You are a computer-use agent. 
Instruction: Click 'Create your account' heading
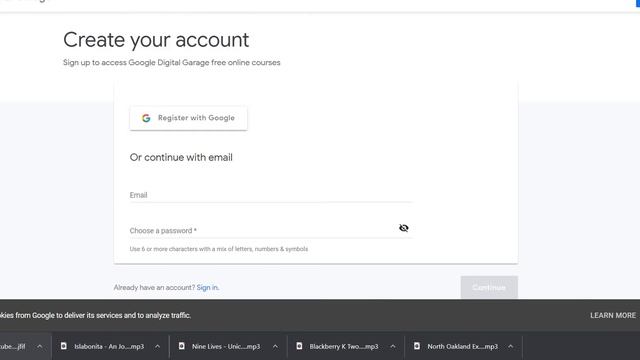[x=156, y=40]
